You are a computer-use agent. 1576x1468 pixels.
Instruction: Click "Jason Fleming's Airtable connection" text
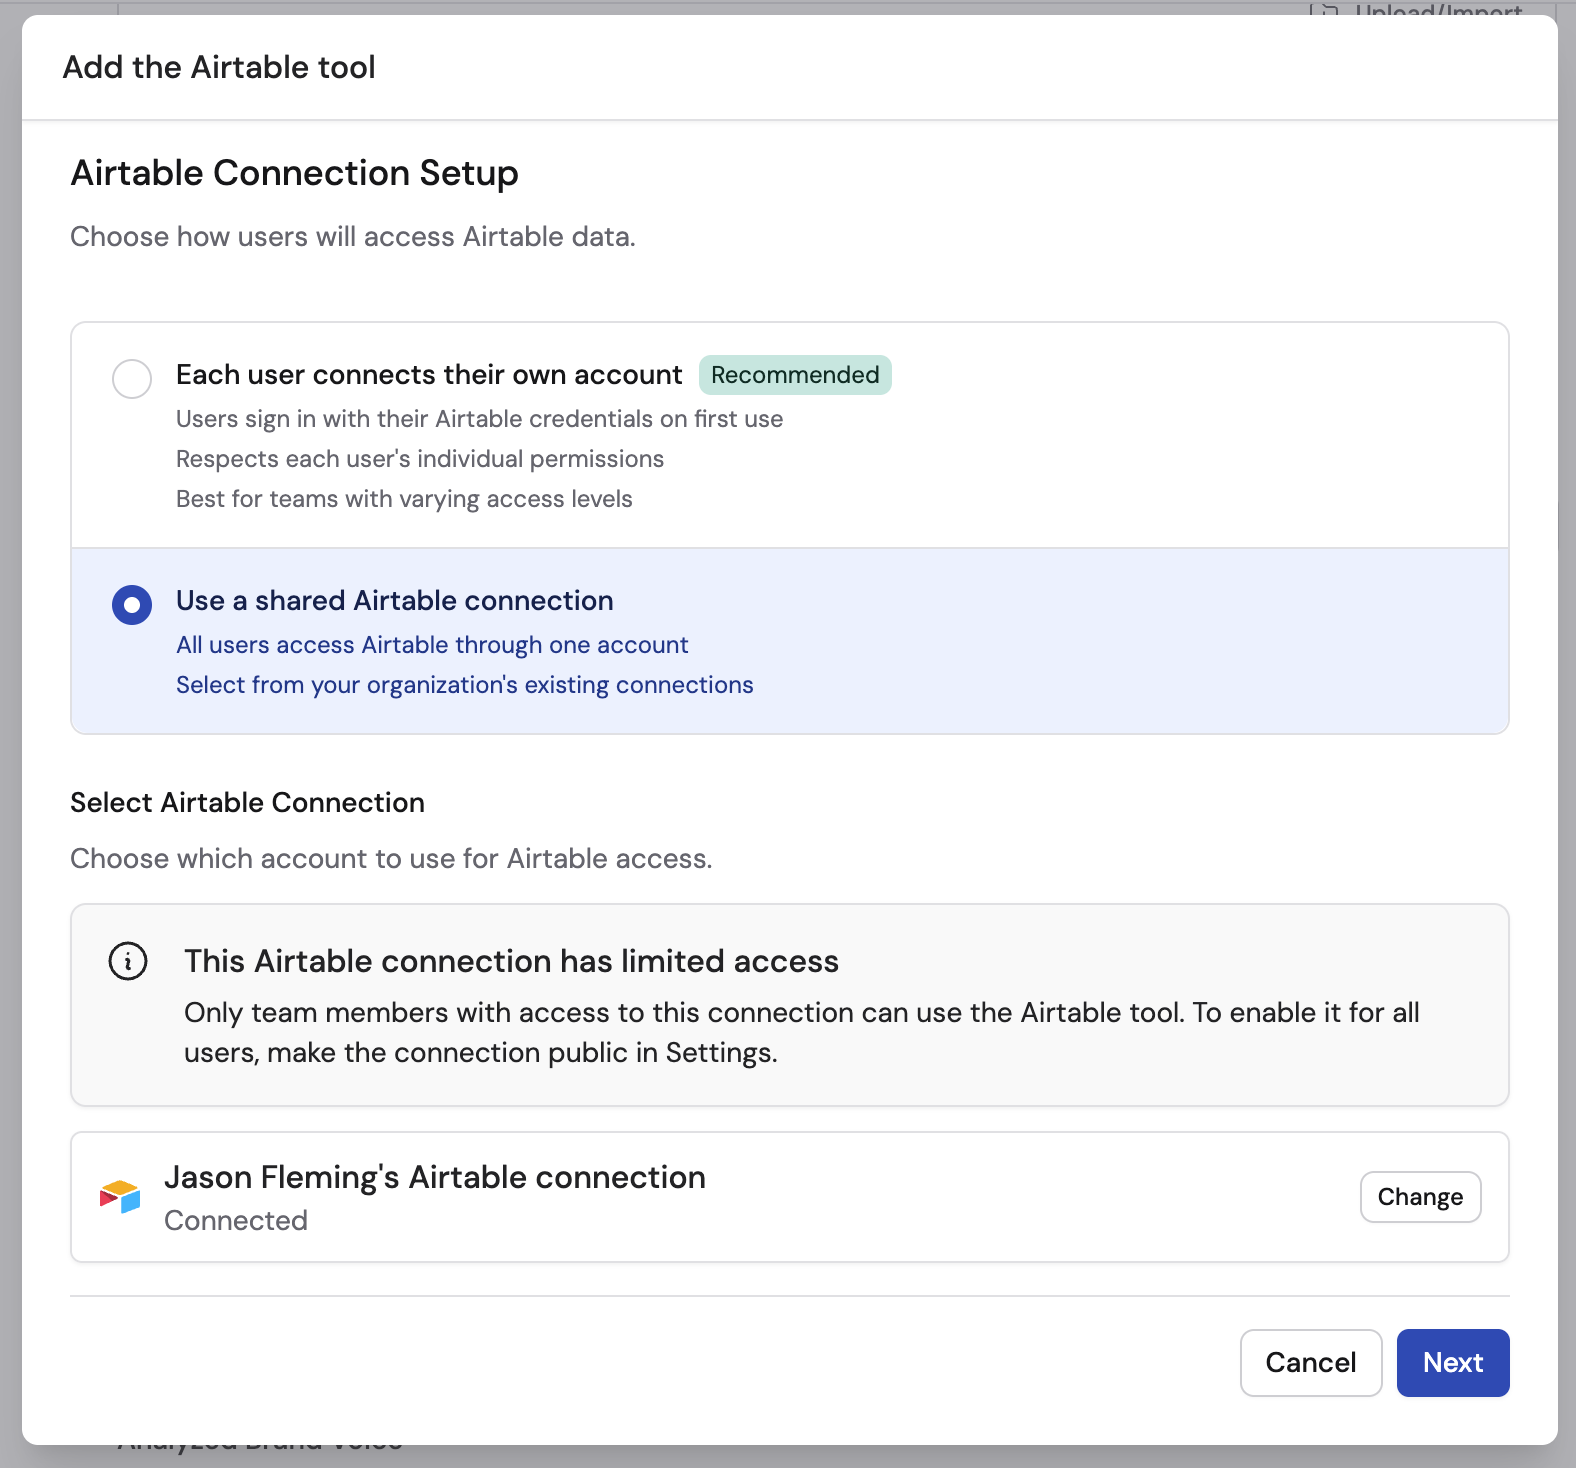point(435,1177)
